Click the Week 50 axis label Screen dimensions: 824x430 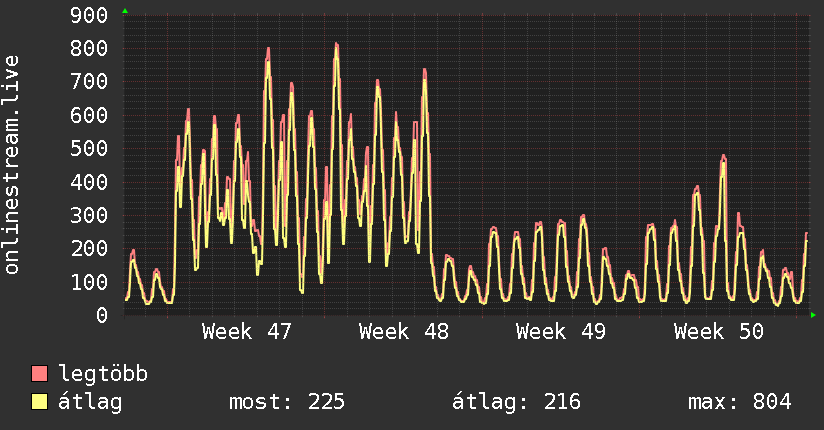(719, 332)
